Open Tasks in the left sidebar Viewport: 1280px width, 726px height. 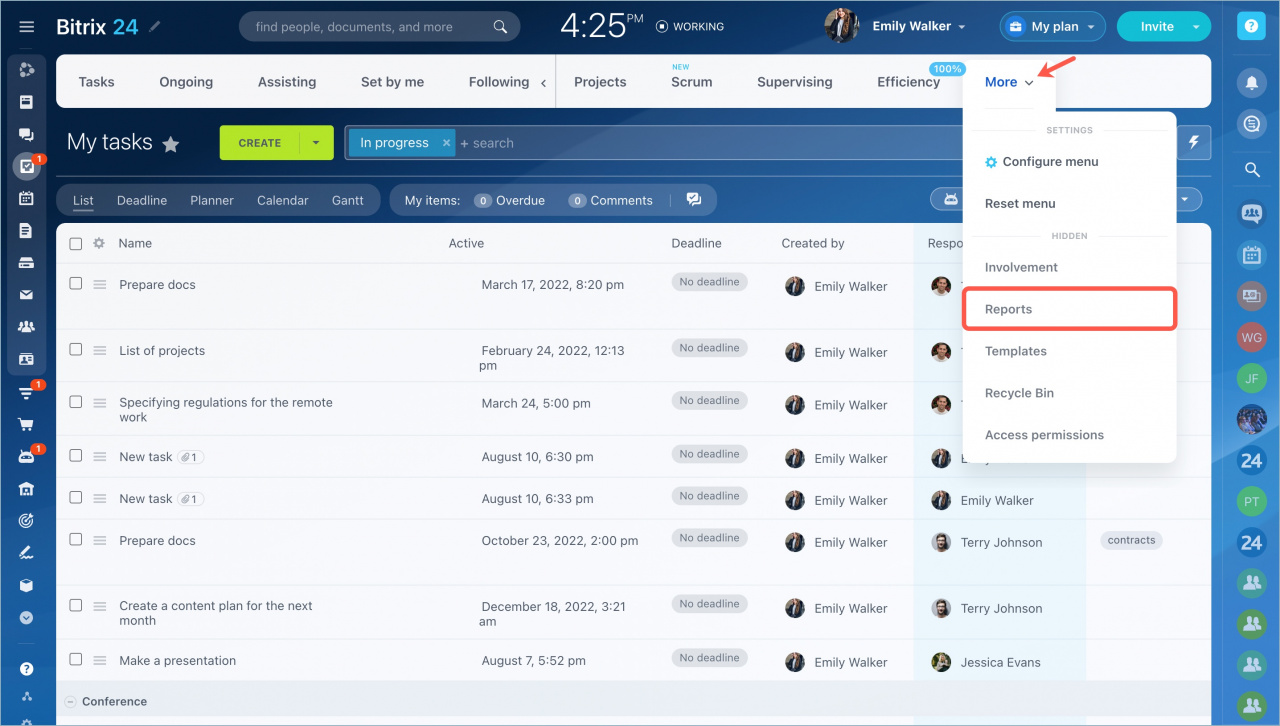pyautogui.click(x=27, y=167)
